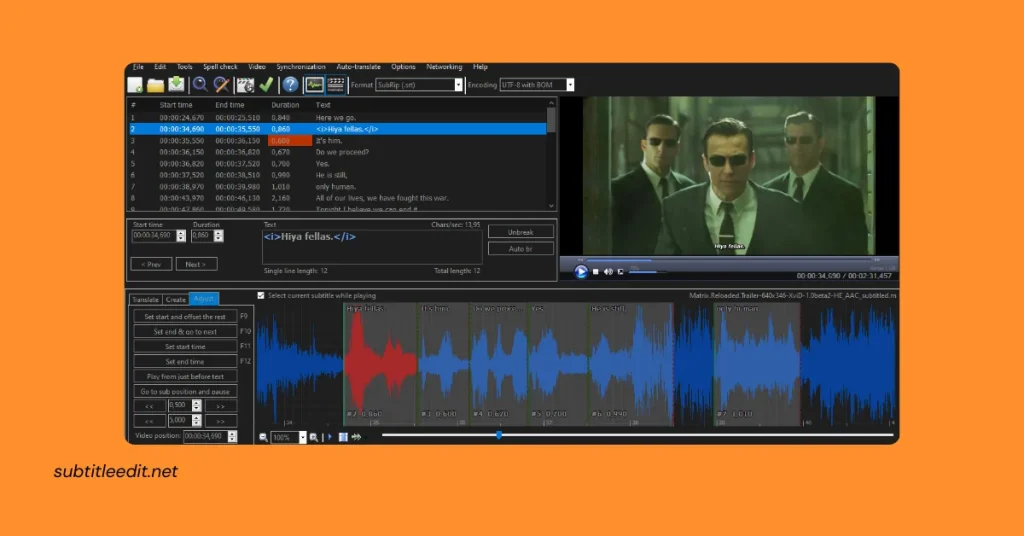Viewport: 1024px width, 536px height.
Task: Click the green checkmark spell check icon
Action: coord(266,85)
